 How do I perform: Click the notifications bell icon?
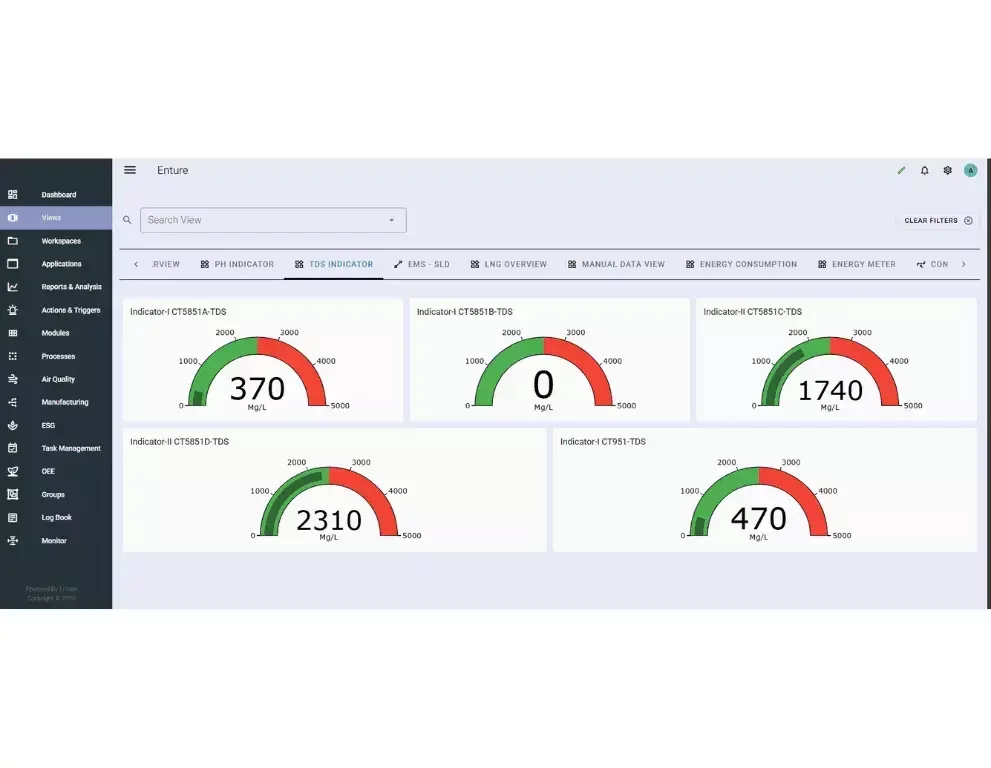924,170
